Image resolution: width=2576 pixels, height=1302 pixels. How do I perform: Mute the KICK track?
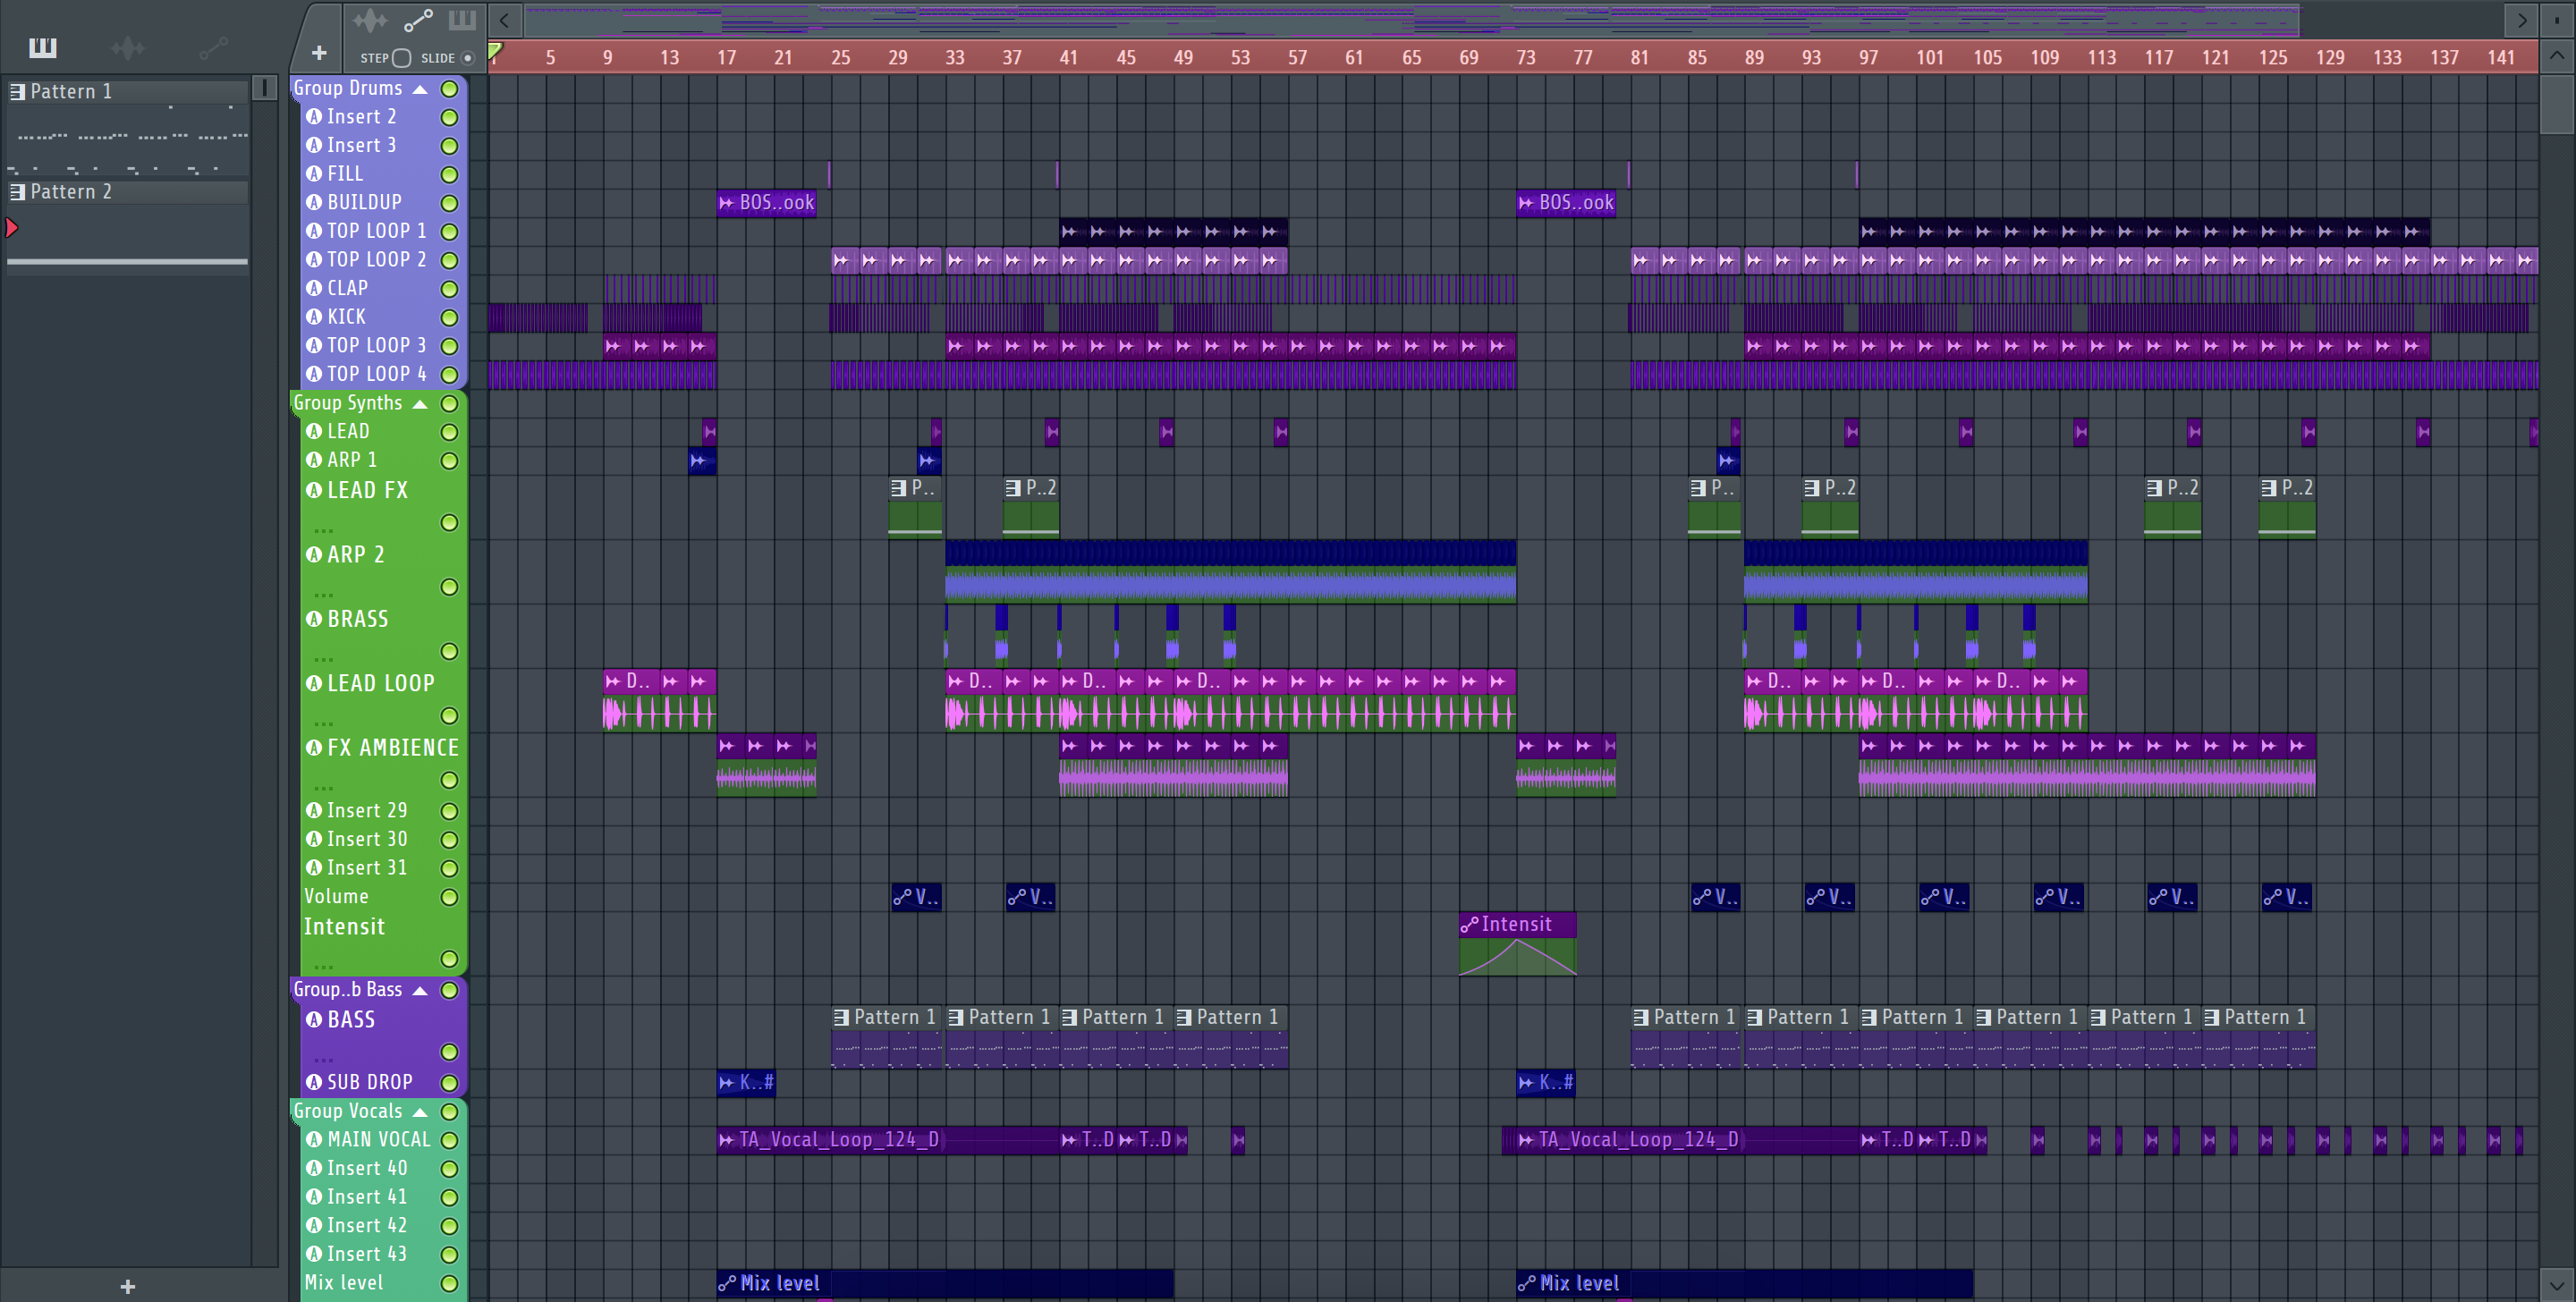[x=450, y=317]
